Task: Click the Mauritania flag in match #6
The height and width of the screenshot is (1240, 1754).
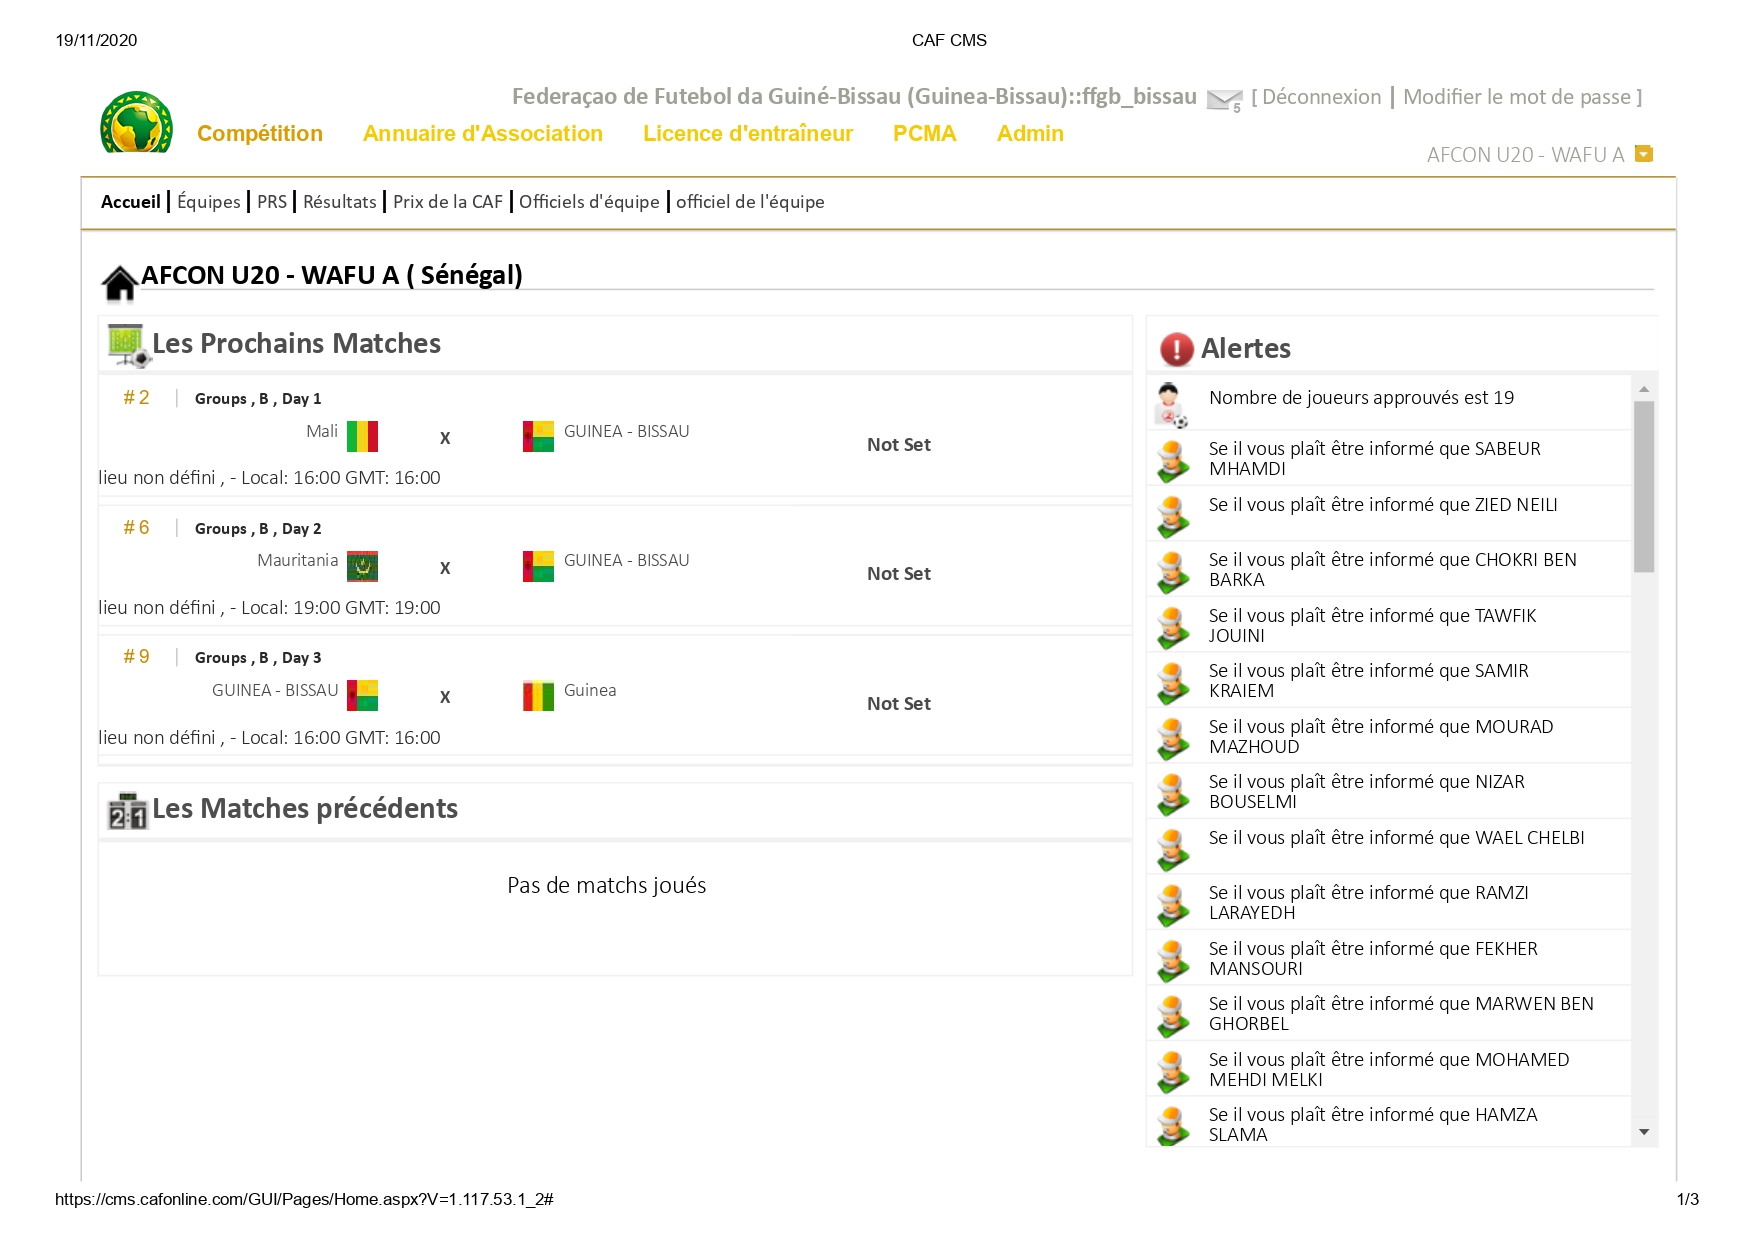Action: point(362,566)
